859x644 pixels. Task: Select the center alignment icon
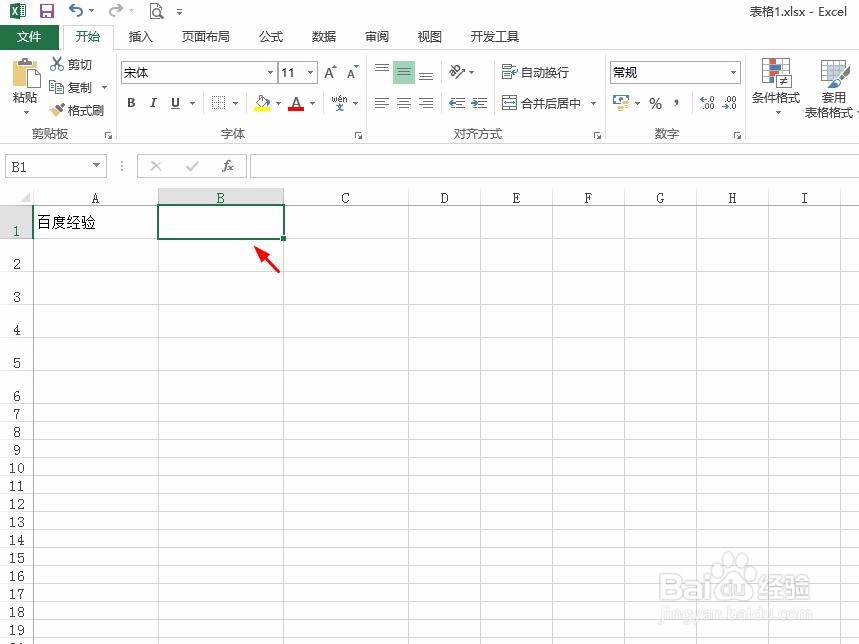(403, 102)
